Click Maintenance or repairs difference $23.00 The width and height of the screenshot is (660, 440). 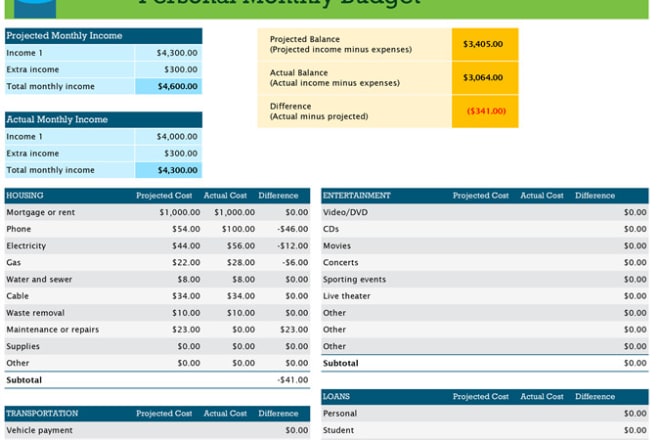[x=294, y=330]
